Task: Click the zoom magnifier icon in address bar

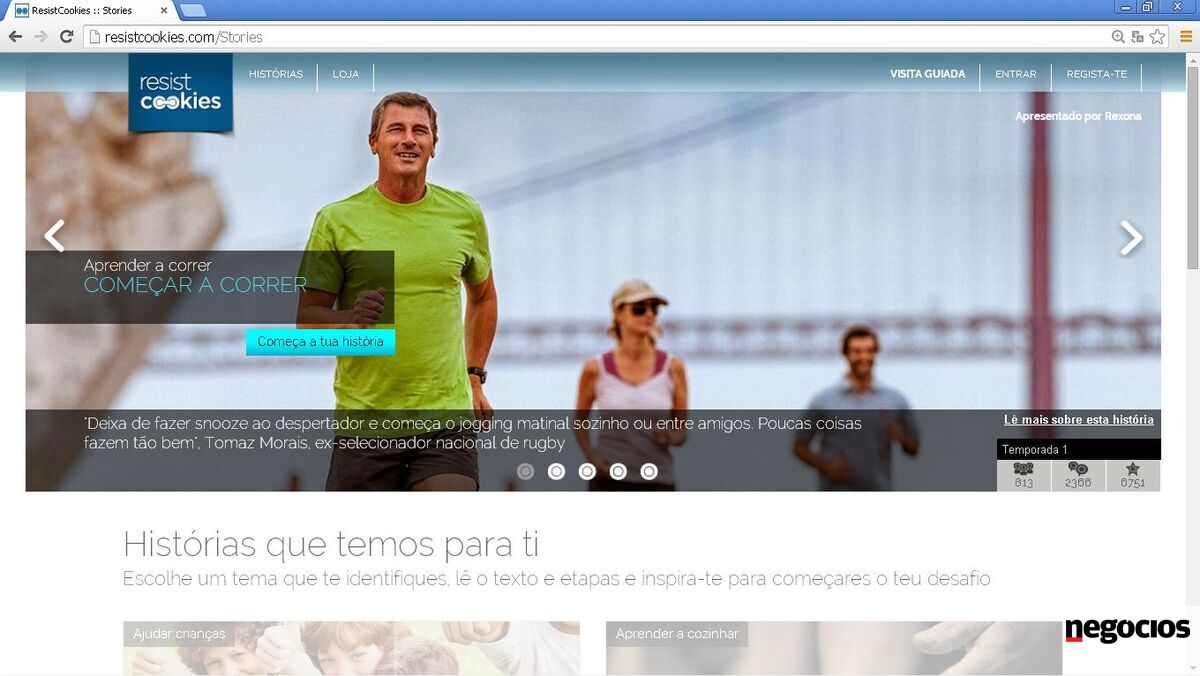Action: pos(1119,37)
